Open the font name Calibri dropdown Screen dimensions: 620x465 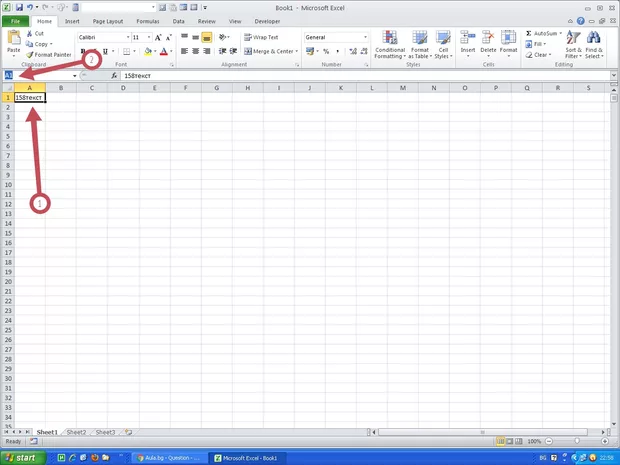tap(128, 37)
